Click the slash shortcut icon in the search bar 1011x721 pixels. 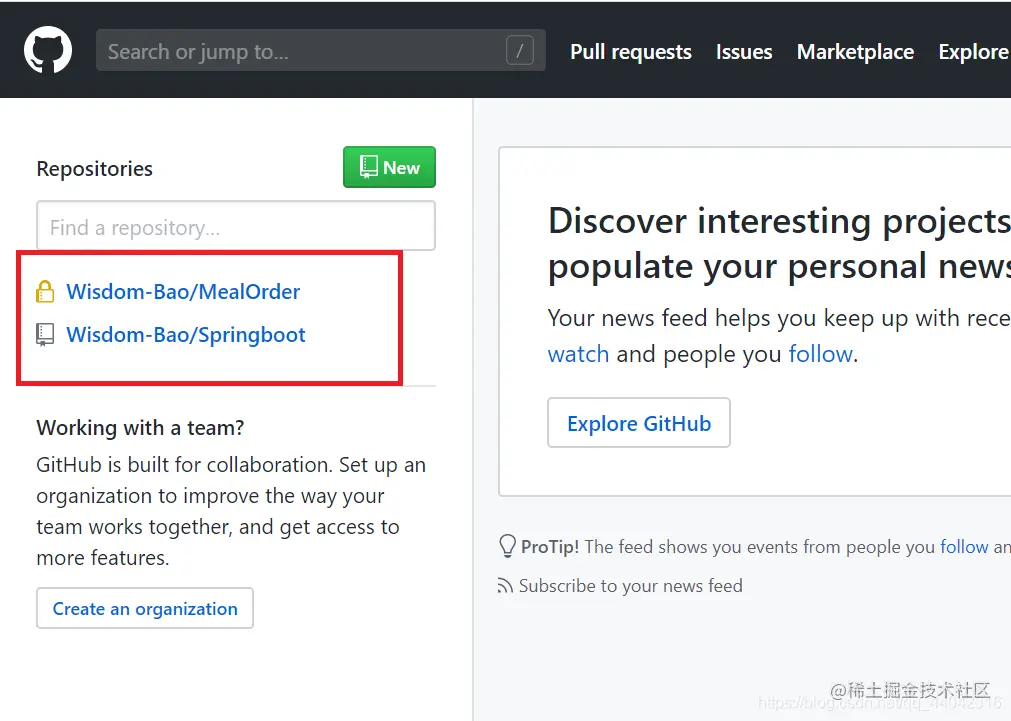click(x=520, y=50)
